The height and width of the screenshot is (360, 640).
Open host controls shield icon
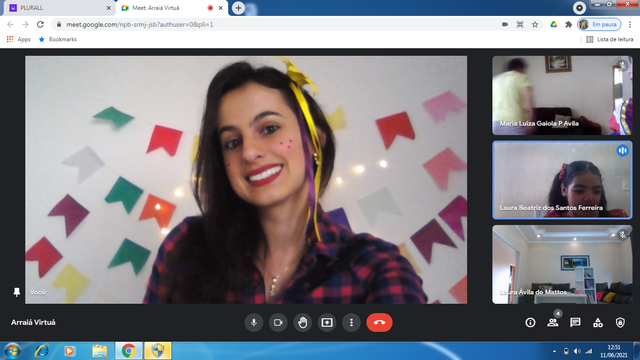pyautogui.click(x=620, y=322)
